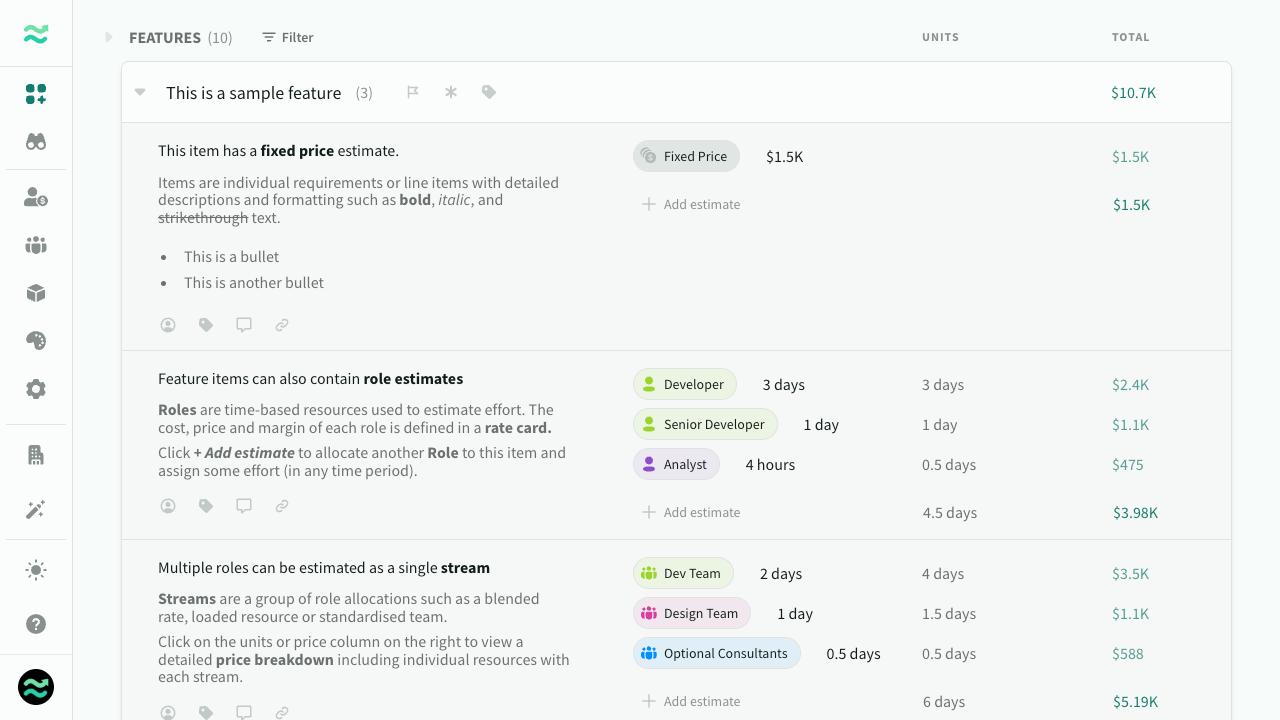This screenshot has width=1280, height=720.
Task: Open the dashboard grid-plus sidebar item
Action: (36, 94)
